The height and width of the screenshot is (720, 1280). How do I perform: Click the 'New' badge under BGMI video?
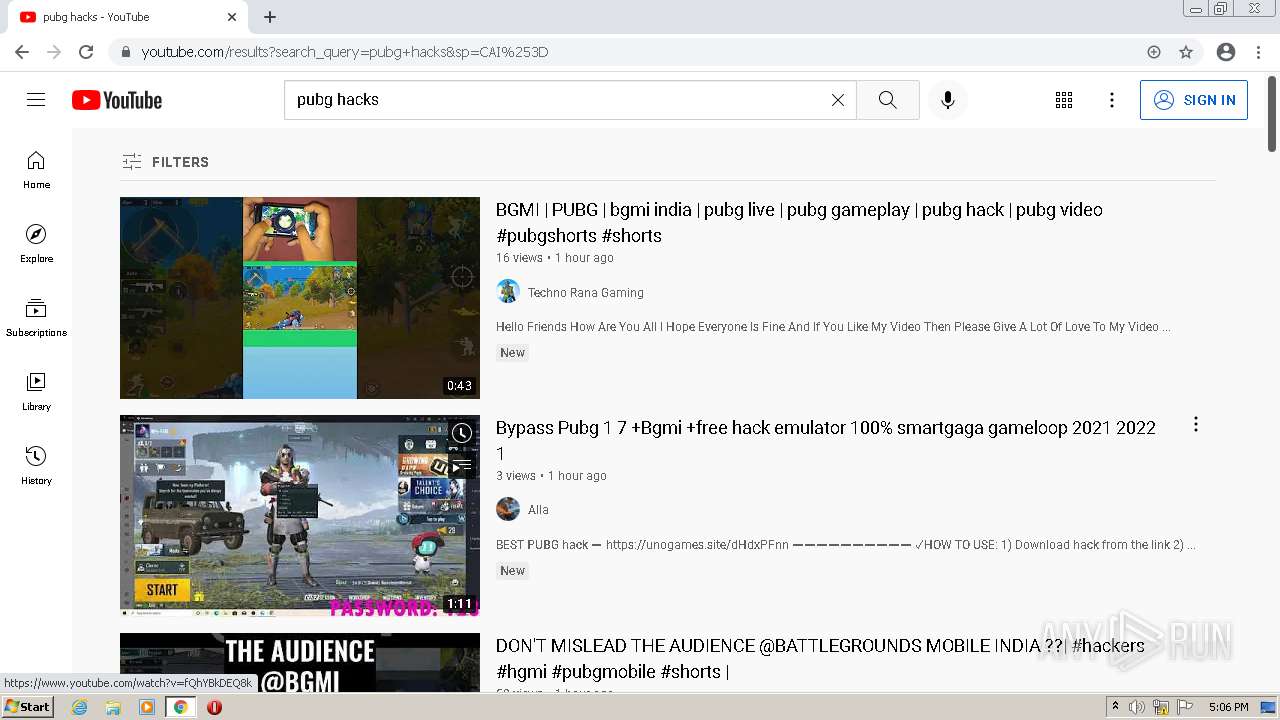point(513,352)
